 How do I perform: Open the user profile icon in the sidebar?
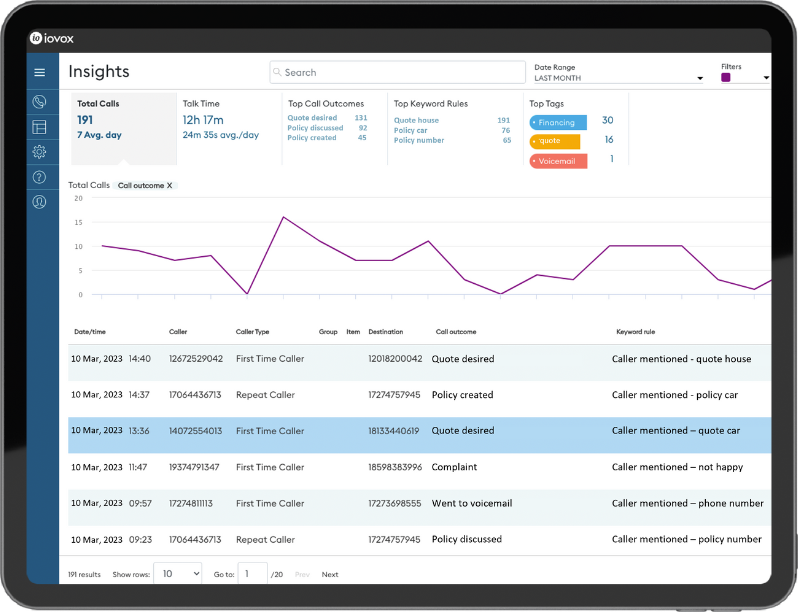point(40,202)
